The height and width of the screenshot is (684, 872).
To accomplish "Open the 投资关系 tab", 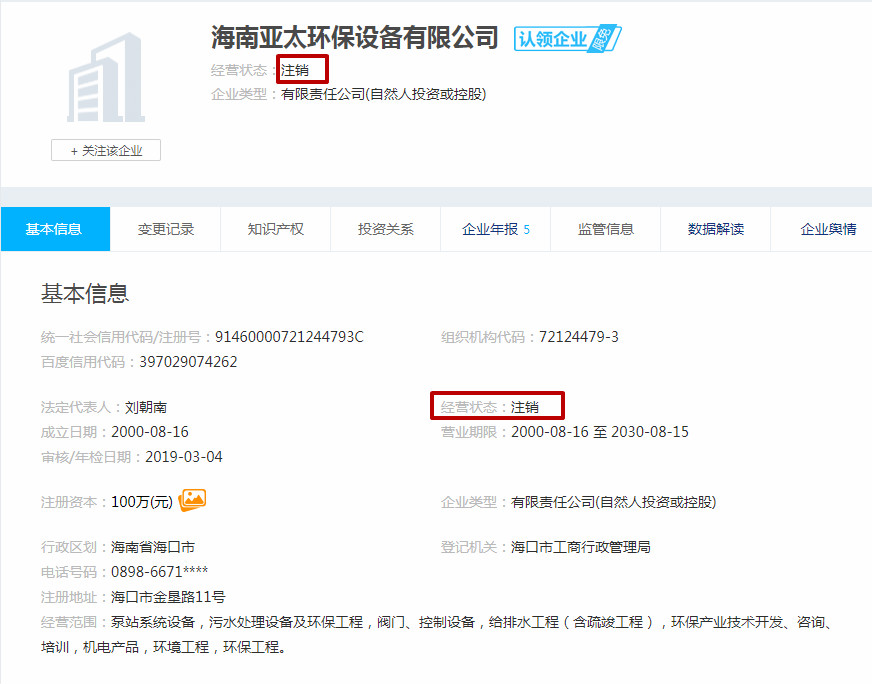I will tap(385, 229).
